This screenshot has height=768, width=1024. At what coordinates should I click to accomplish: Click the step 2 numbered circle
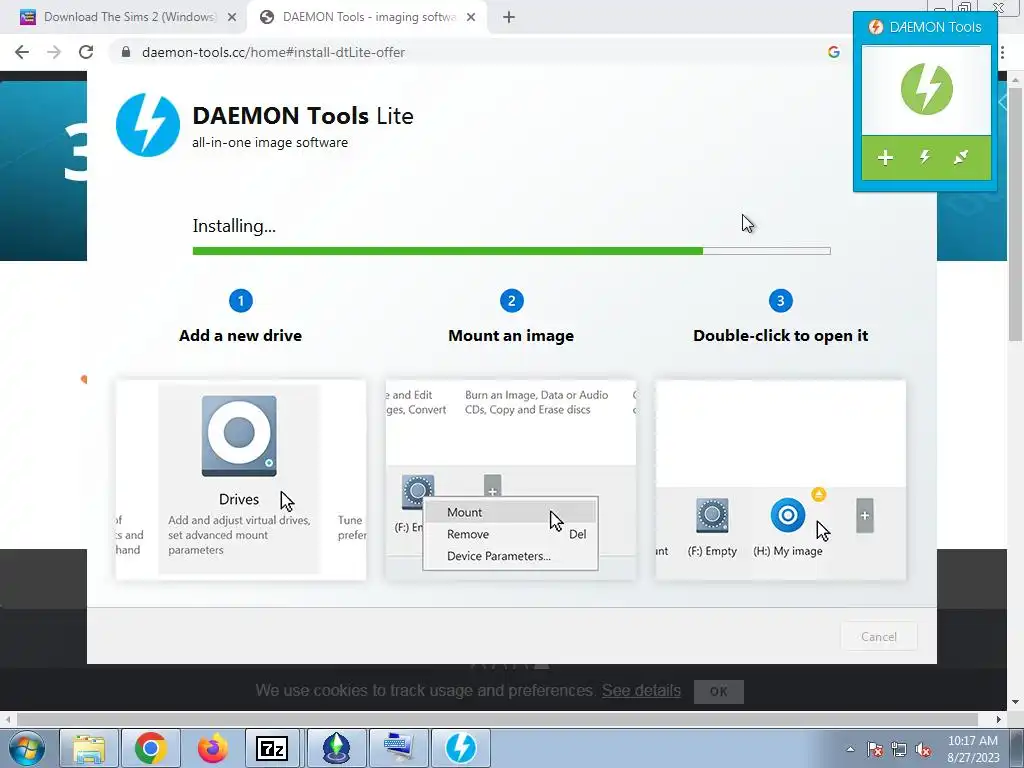click(x=511, y=301)
